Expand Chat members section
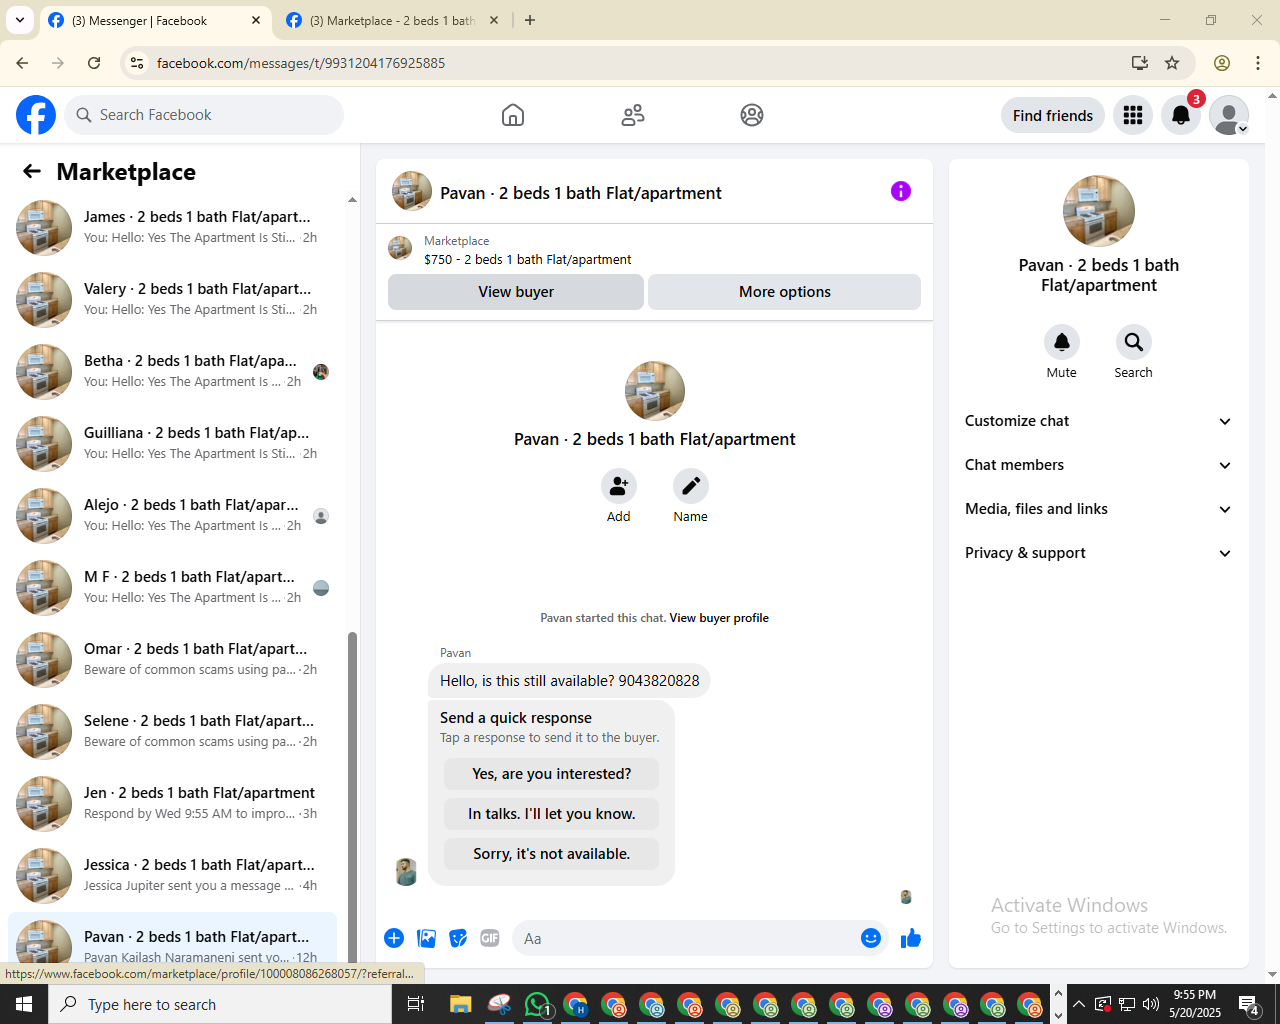The width and height of the screenshot is (1280, 1024). click(x=1098, y=465)
